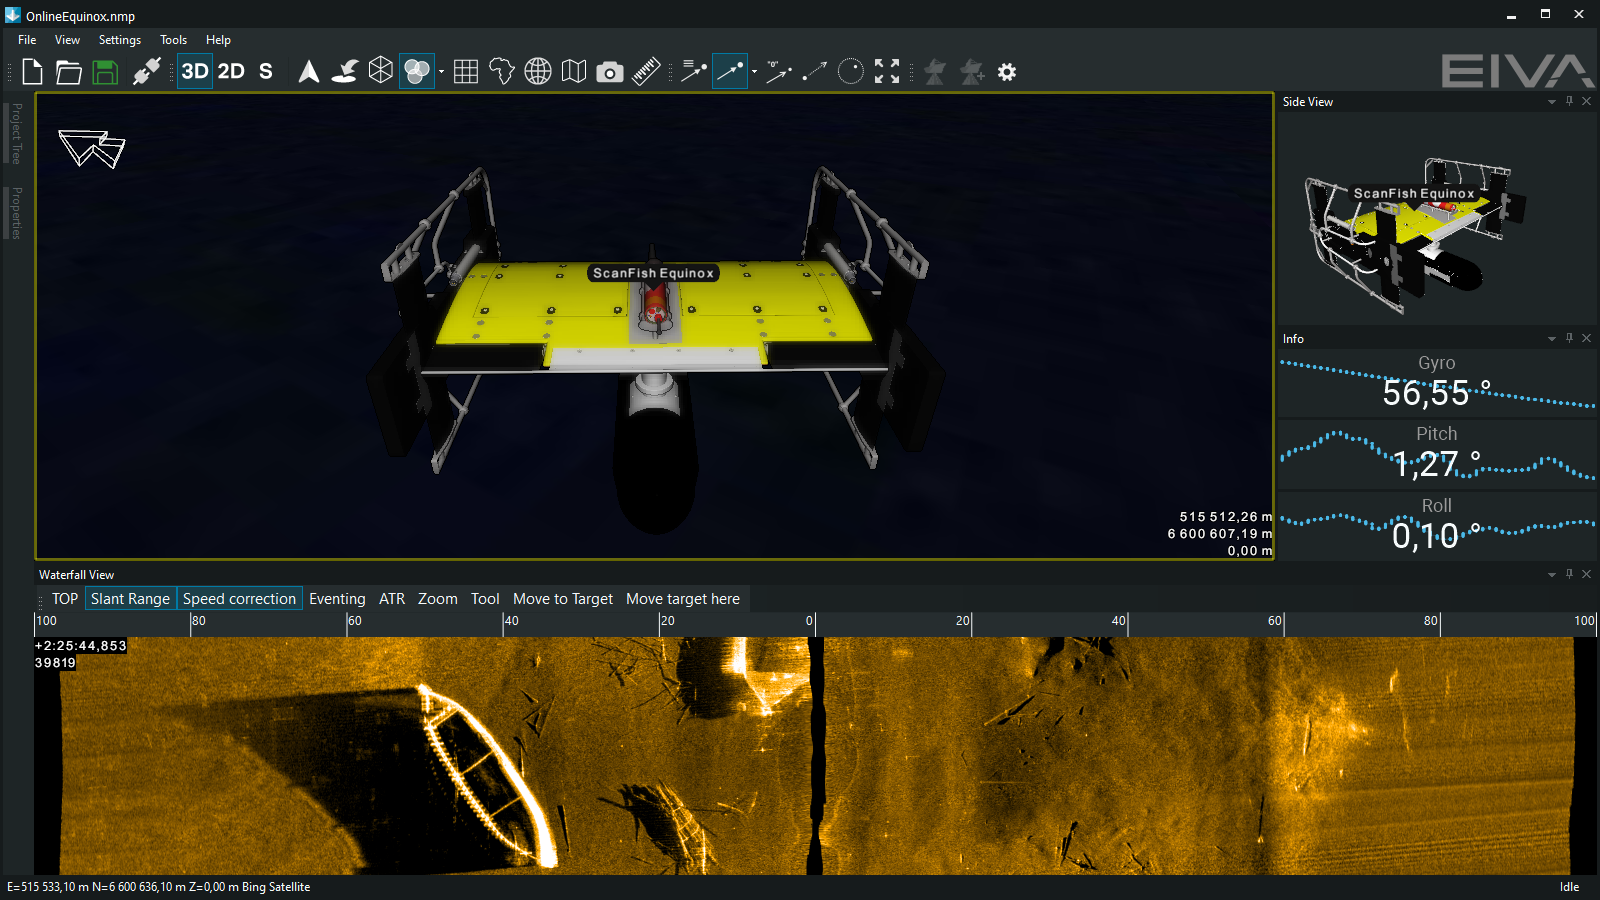
Task: Expand dropdown arrow beside overlapping circles icon
Action: 441,72
